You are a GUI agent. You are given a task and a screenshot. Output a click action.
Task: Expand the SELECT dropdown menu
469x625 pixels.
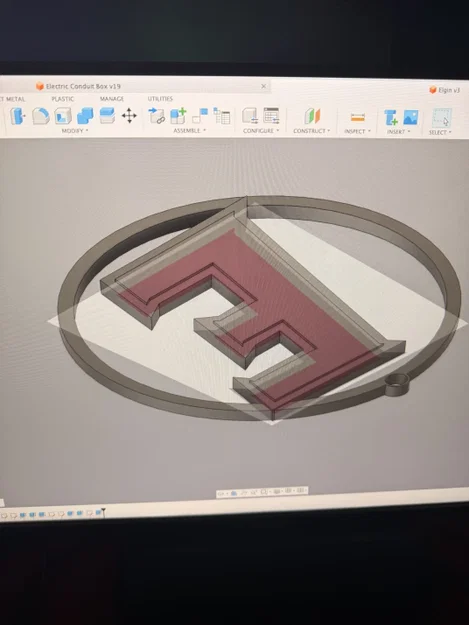coord(440,132)
